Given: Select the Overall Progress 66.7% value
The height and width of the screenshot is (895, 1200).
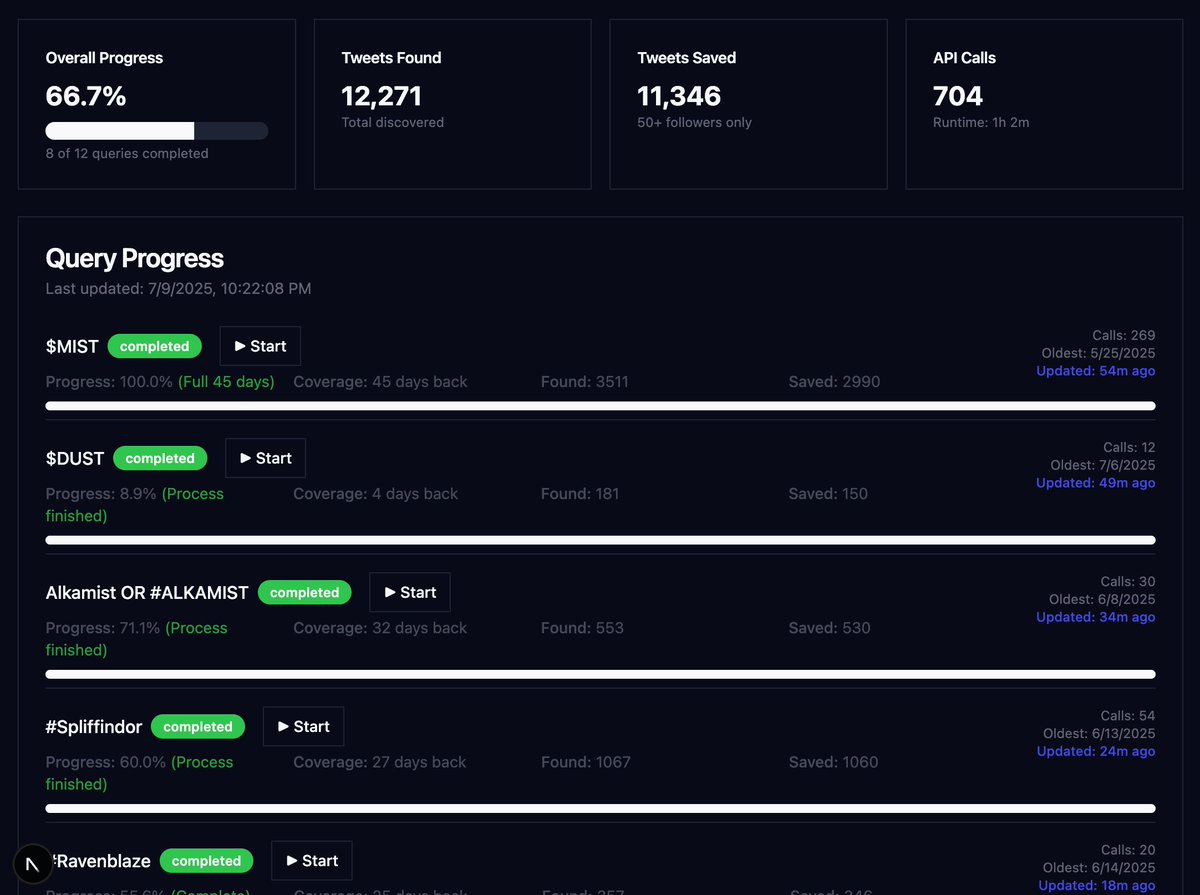Looking at the screenshot, I should click(x=86, y=96).
